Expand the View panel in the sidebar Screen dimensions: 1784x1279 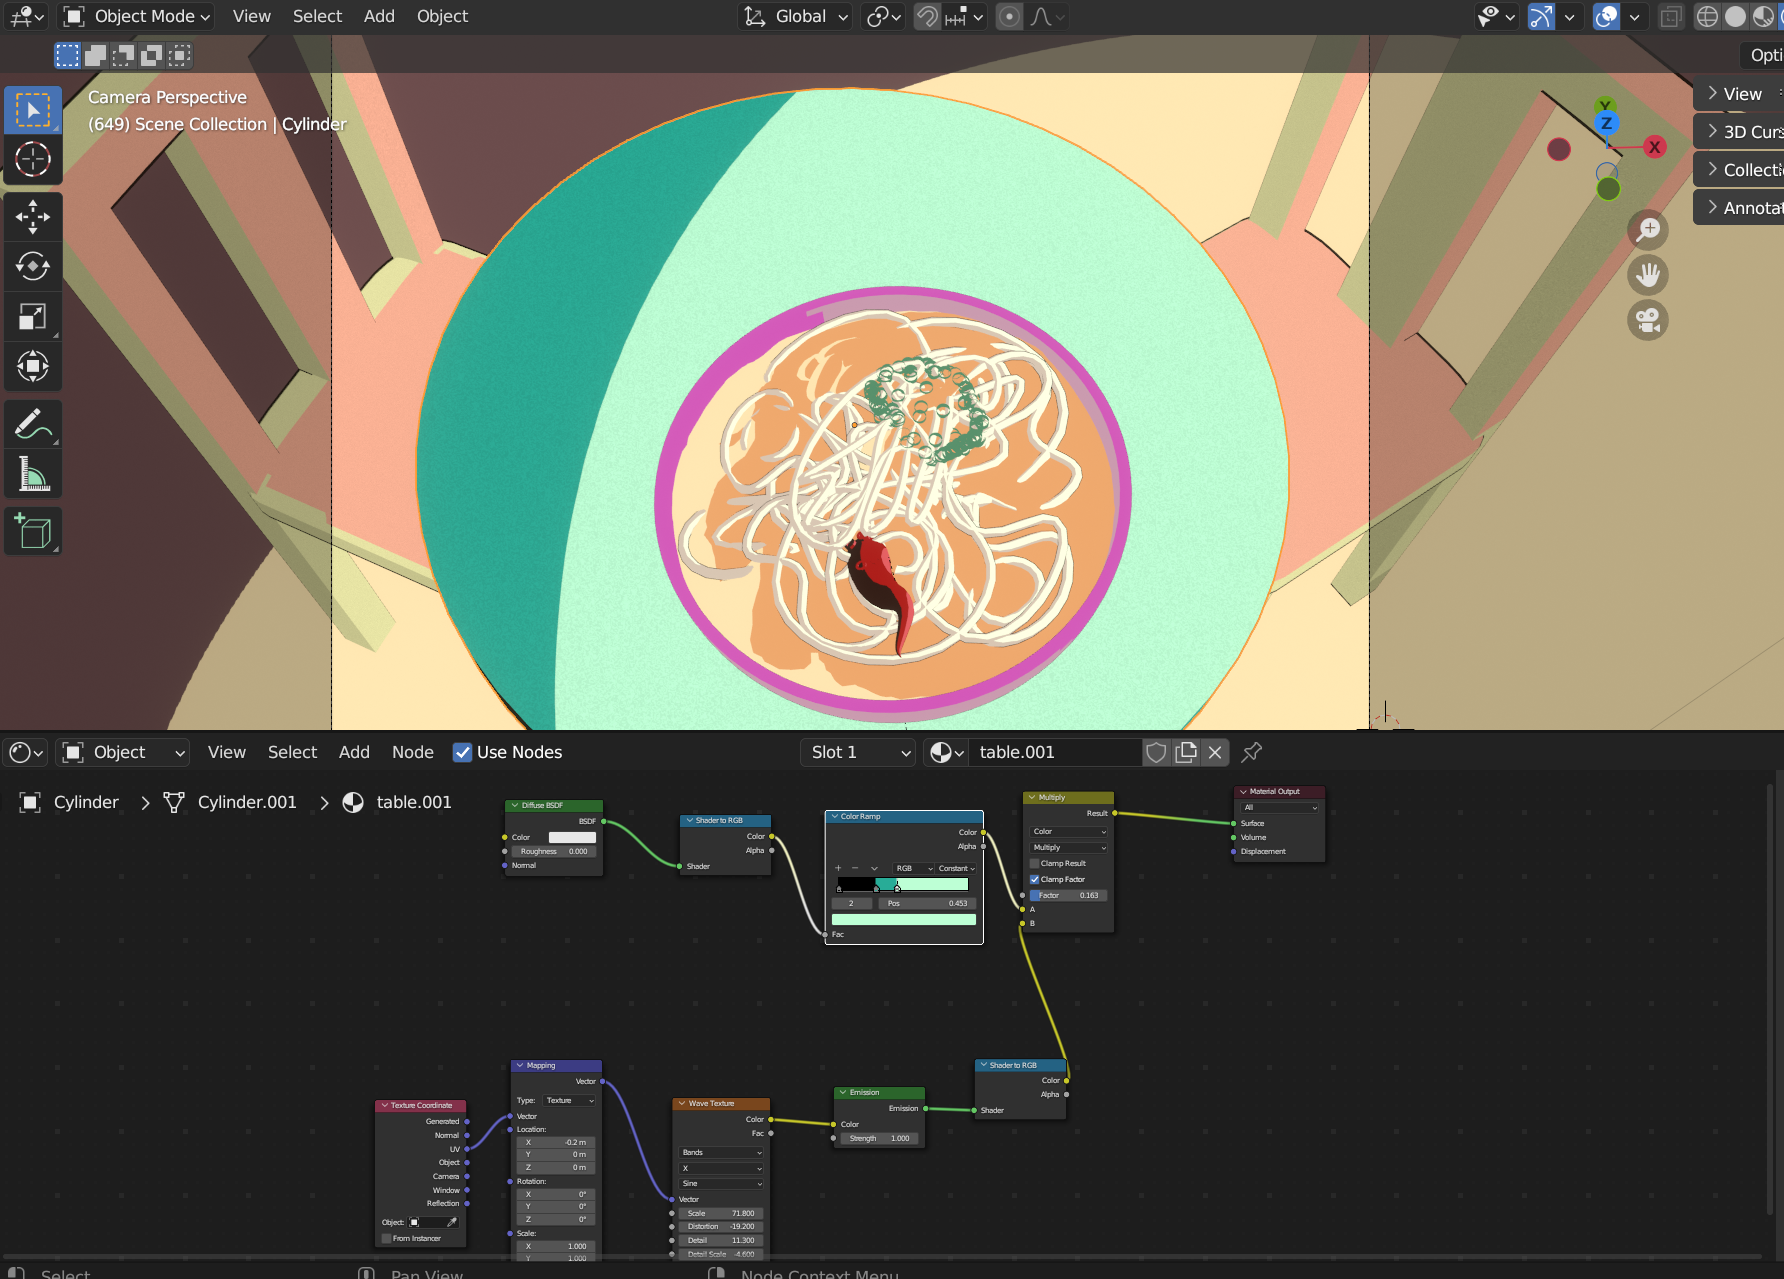[1740, 94]
